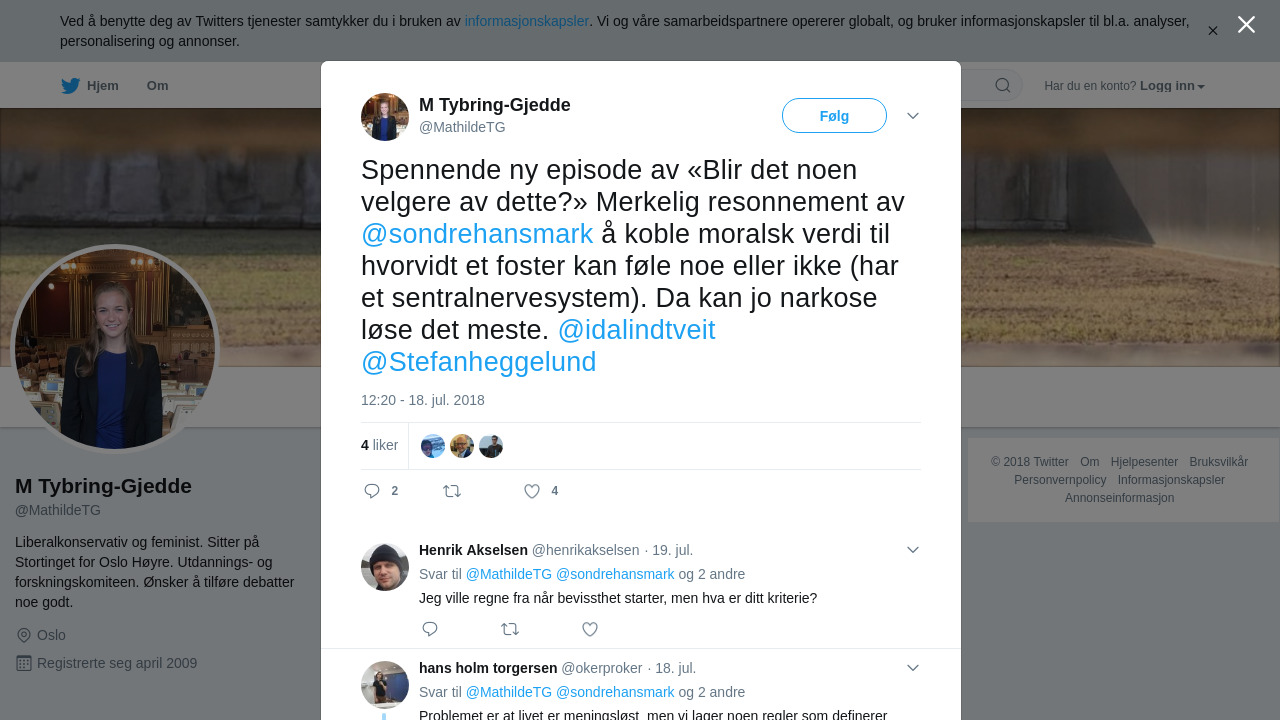Viewport: 1280px width, 720px height.
Task: Click the search magnifier icon in the top bar
Action: coord(1003,85)
